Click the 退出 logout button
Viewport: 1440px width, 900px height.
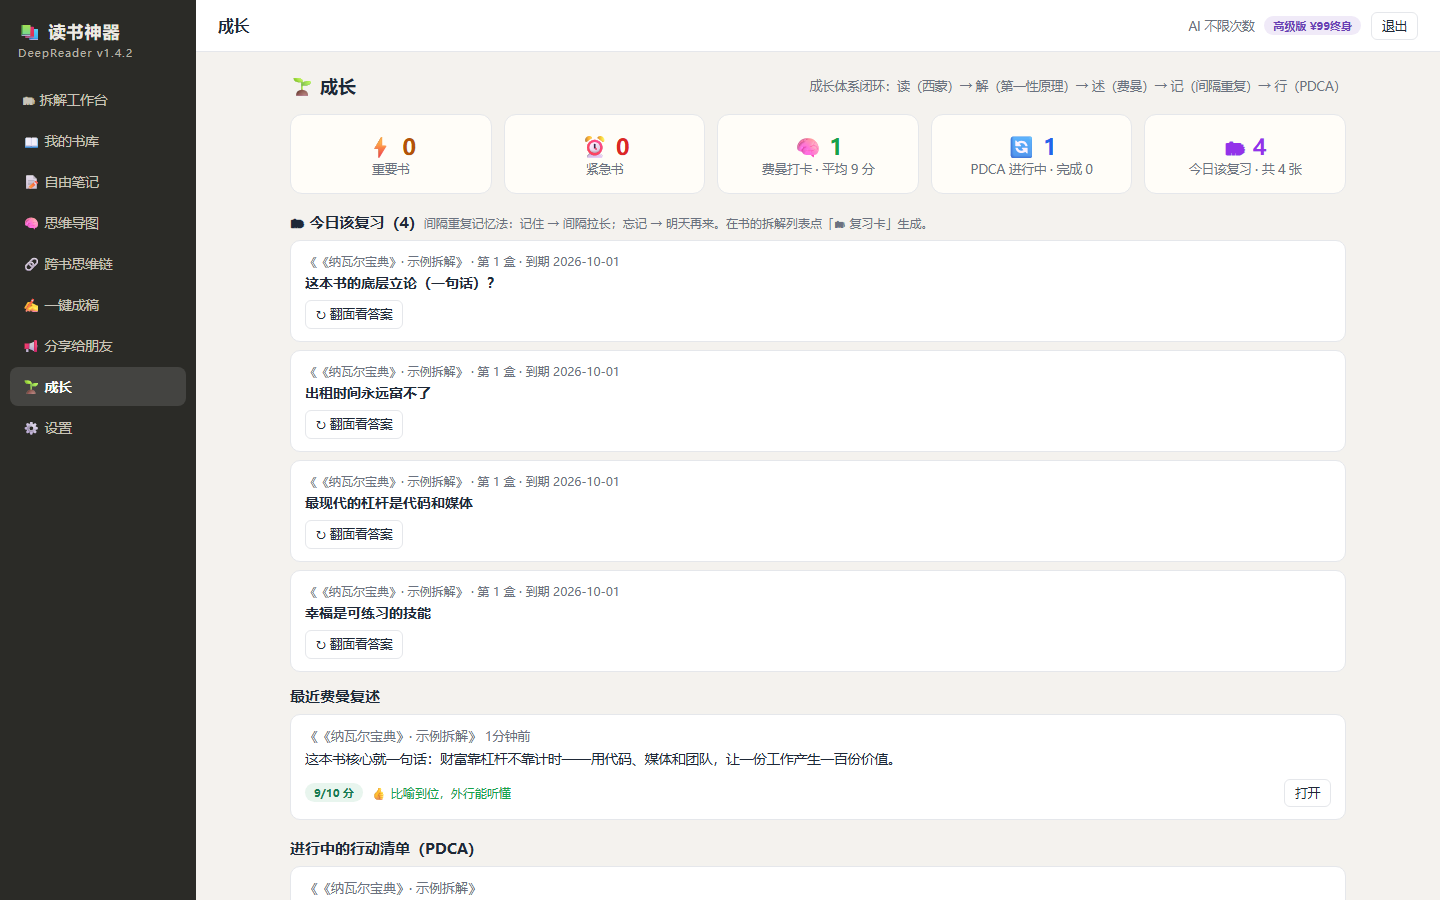[x=1394, y=26]
